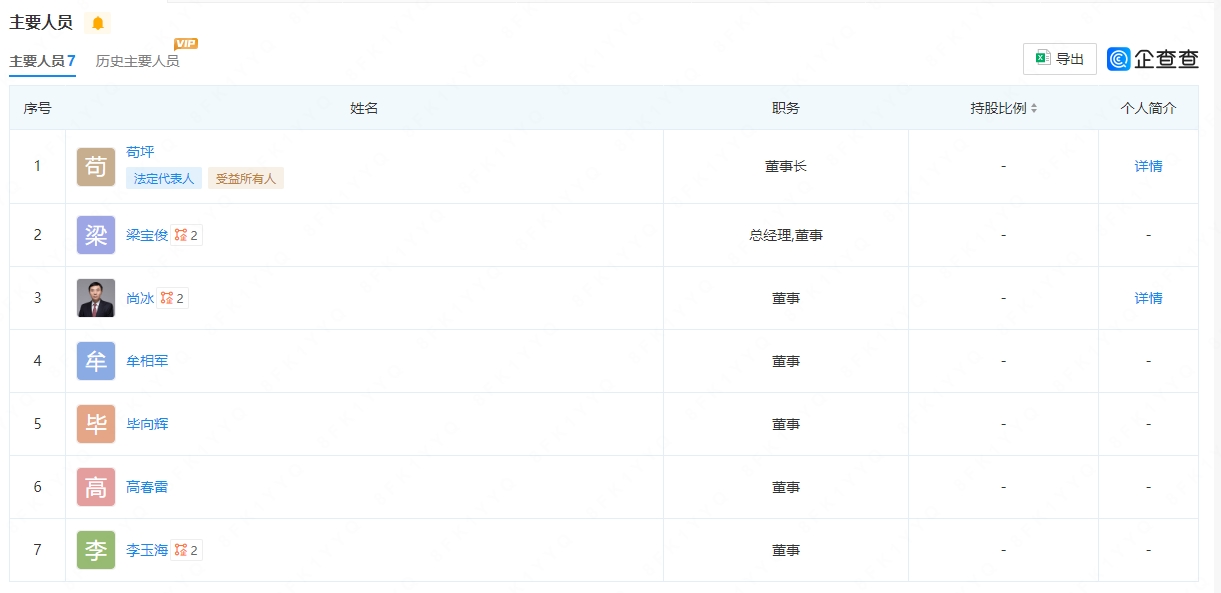Image resolution: width=1221 pixels, height=593 pixels.
Task: Open 尚冰 photo thumbnail
Action: tap(96, 298)
